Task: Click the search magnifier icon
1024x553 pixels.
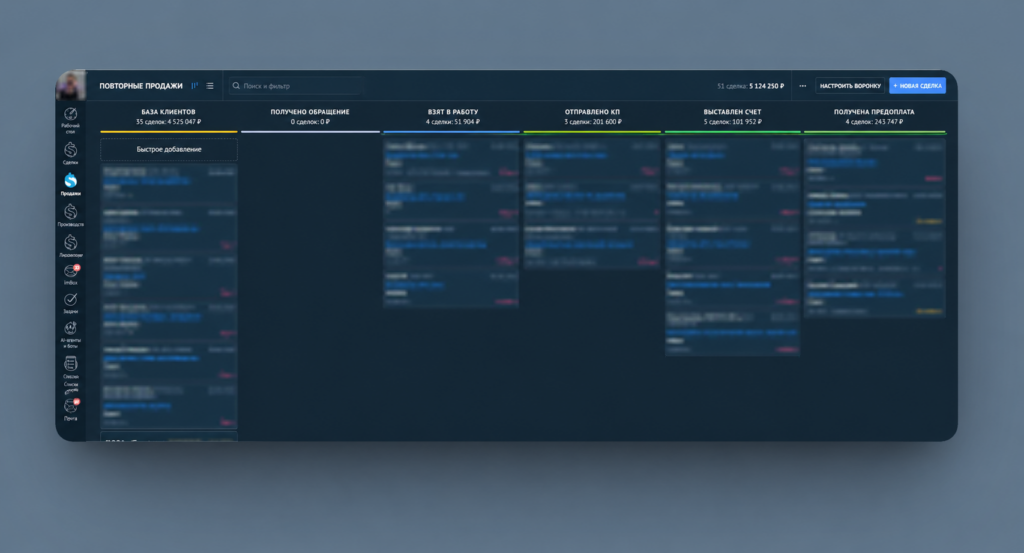Action: [x=236, y=86]
